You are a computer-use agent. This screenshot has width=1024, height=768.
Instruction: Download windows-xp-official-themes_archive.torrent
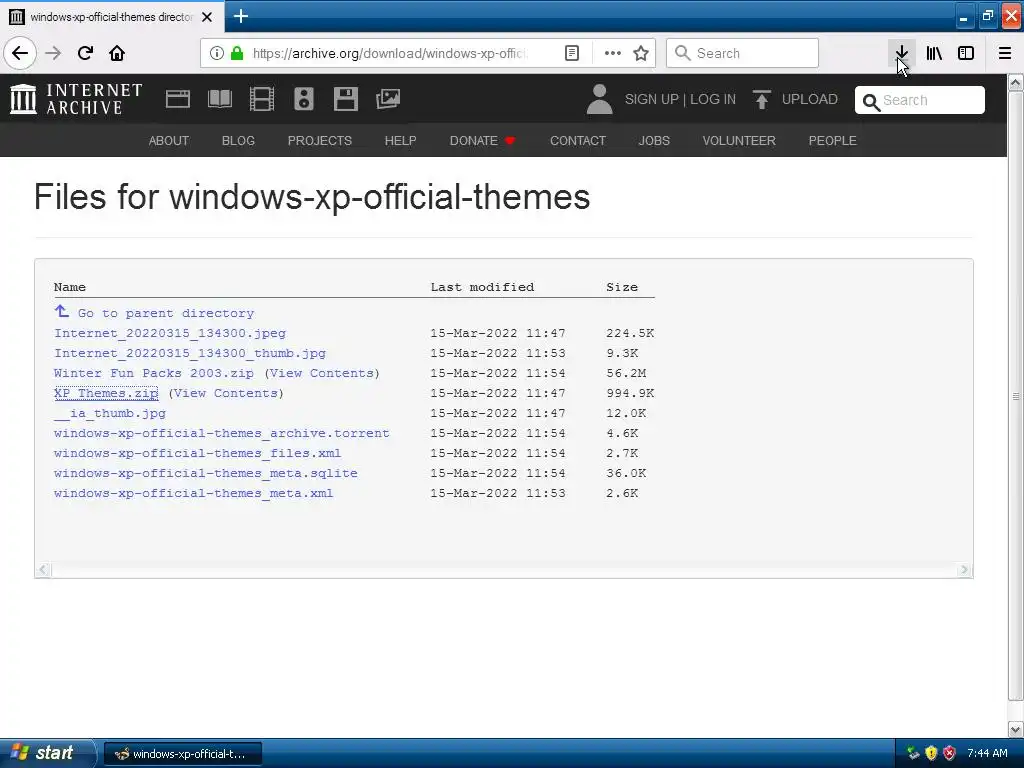point(222,433)
